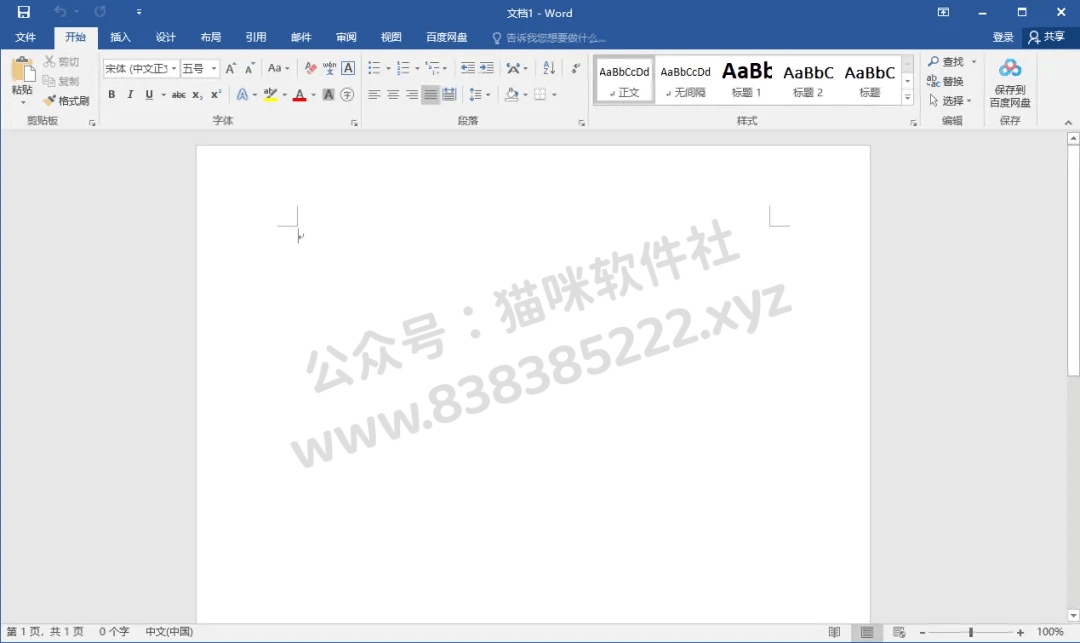Toggle character shading (gray A)
Screen dimensions: 1080x643
(329, 94)
